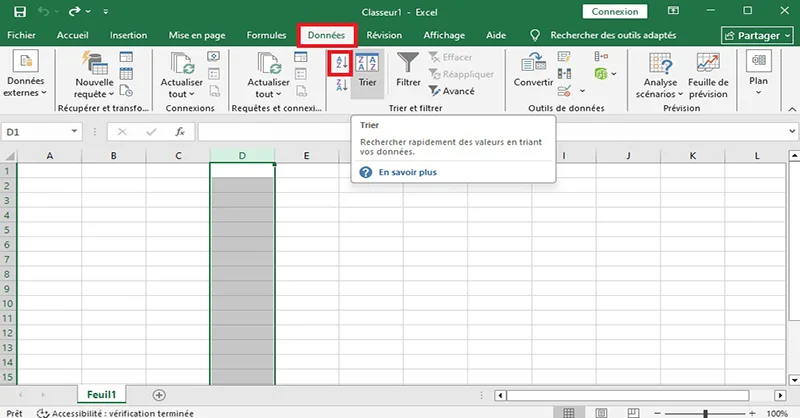Image resolution: width=800 pixels, height=418 pixels.
Task: Click the Connexion sign-in button
Action: [615, 12]
